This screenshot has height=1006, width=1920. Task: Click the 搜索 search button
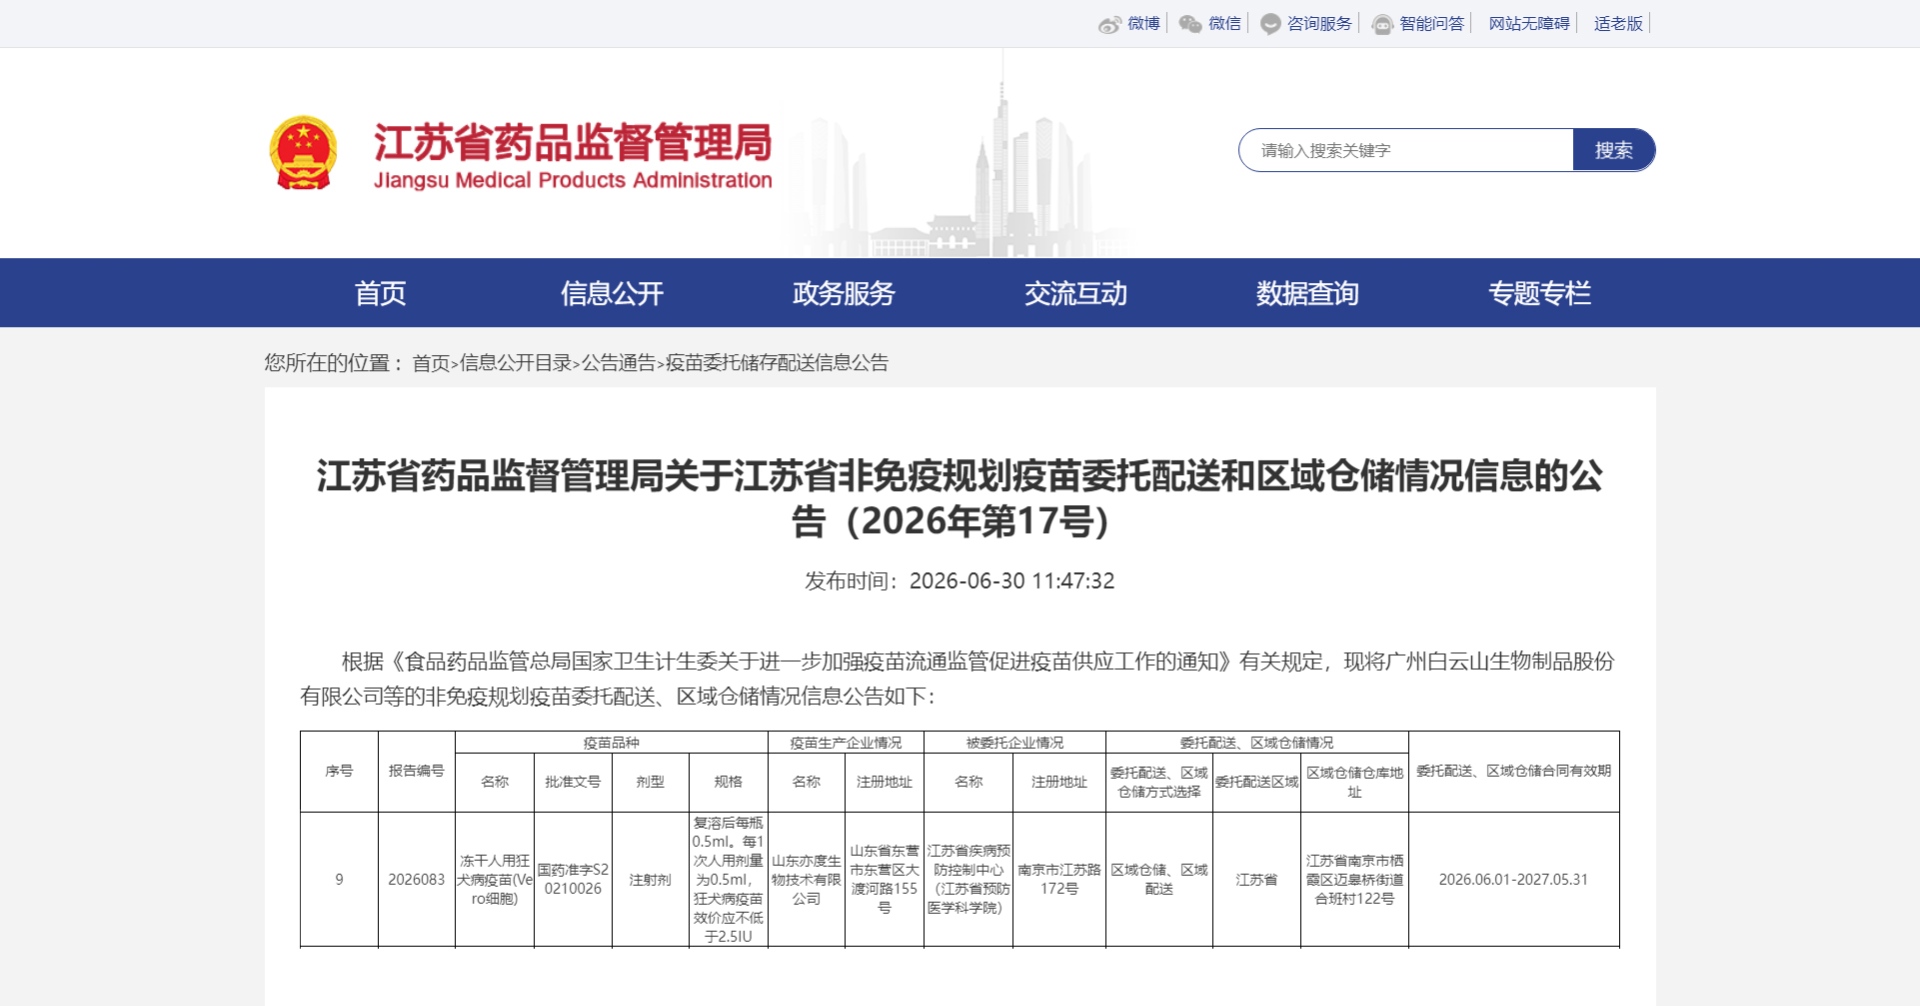pyautogui.click(x=1613, y=150)
